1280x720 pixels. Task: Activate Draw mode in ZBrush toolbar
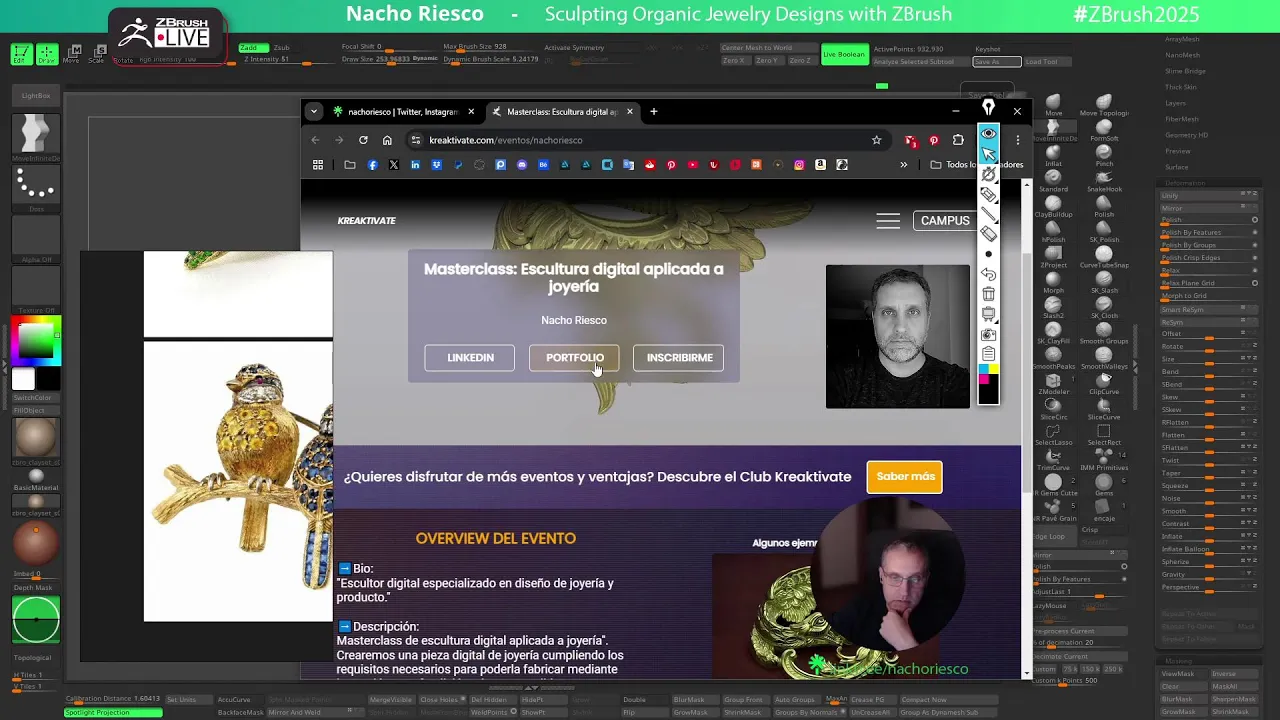point(47,54)
